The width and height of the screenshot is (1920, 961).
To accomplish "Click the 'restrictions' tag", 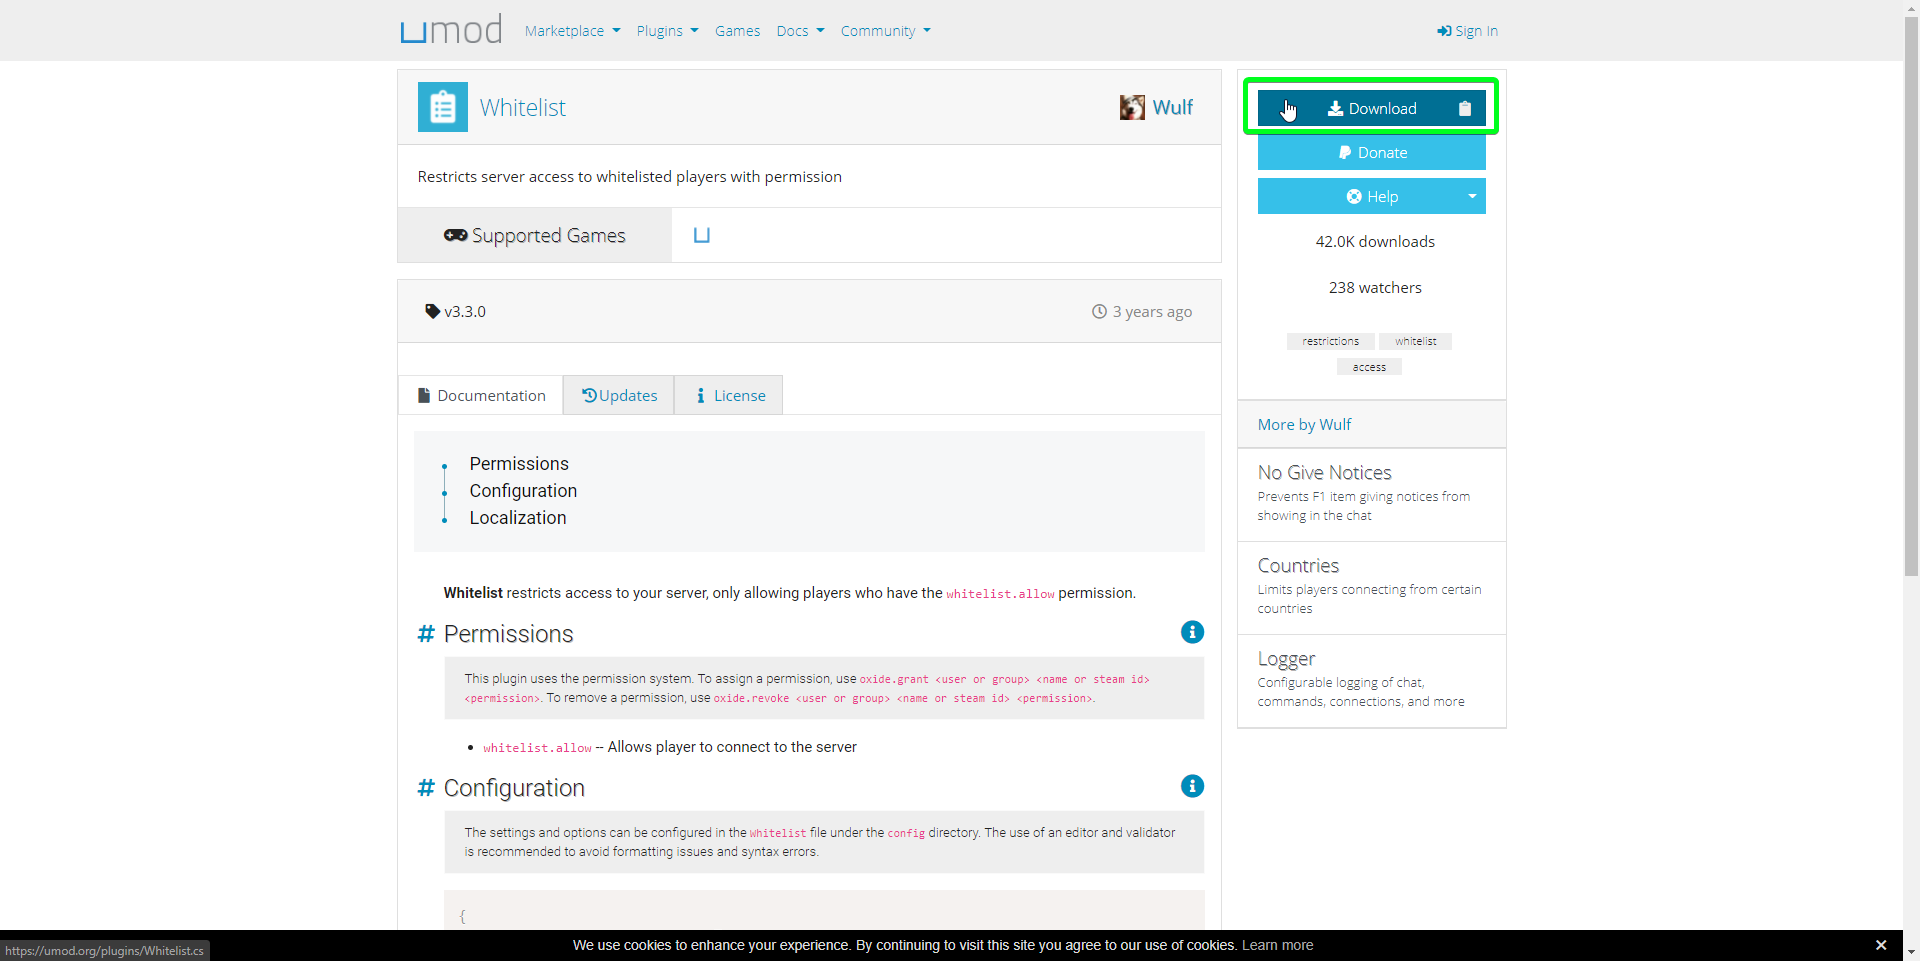I will (x=1330, y=341).
